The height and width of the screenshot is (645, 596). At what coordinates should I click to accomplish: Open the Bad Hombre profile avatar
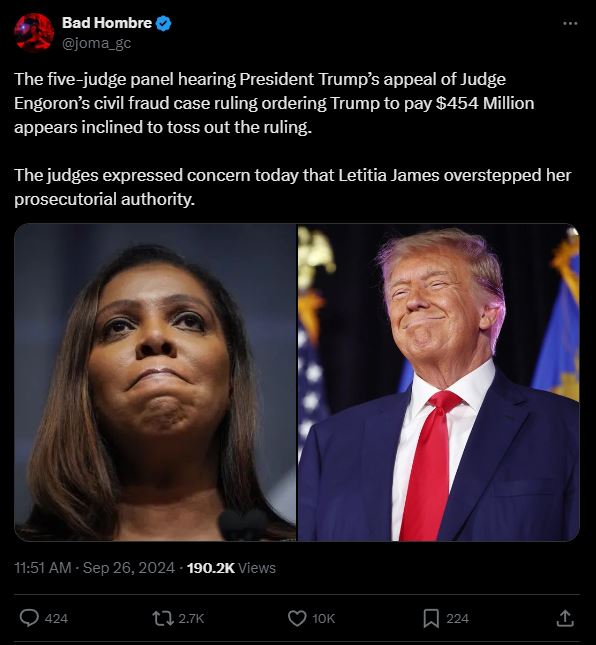34,32
